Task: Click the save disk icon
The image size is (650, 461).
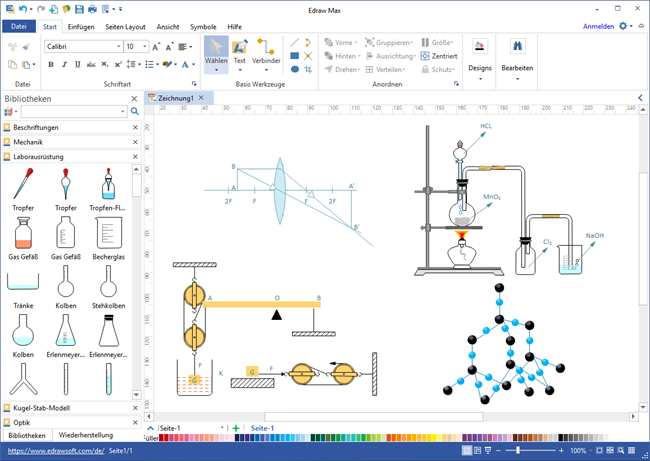Action: [79, 9]
